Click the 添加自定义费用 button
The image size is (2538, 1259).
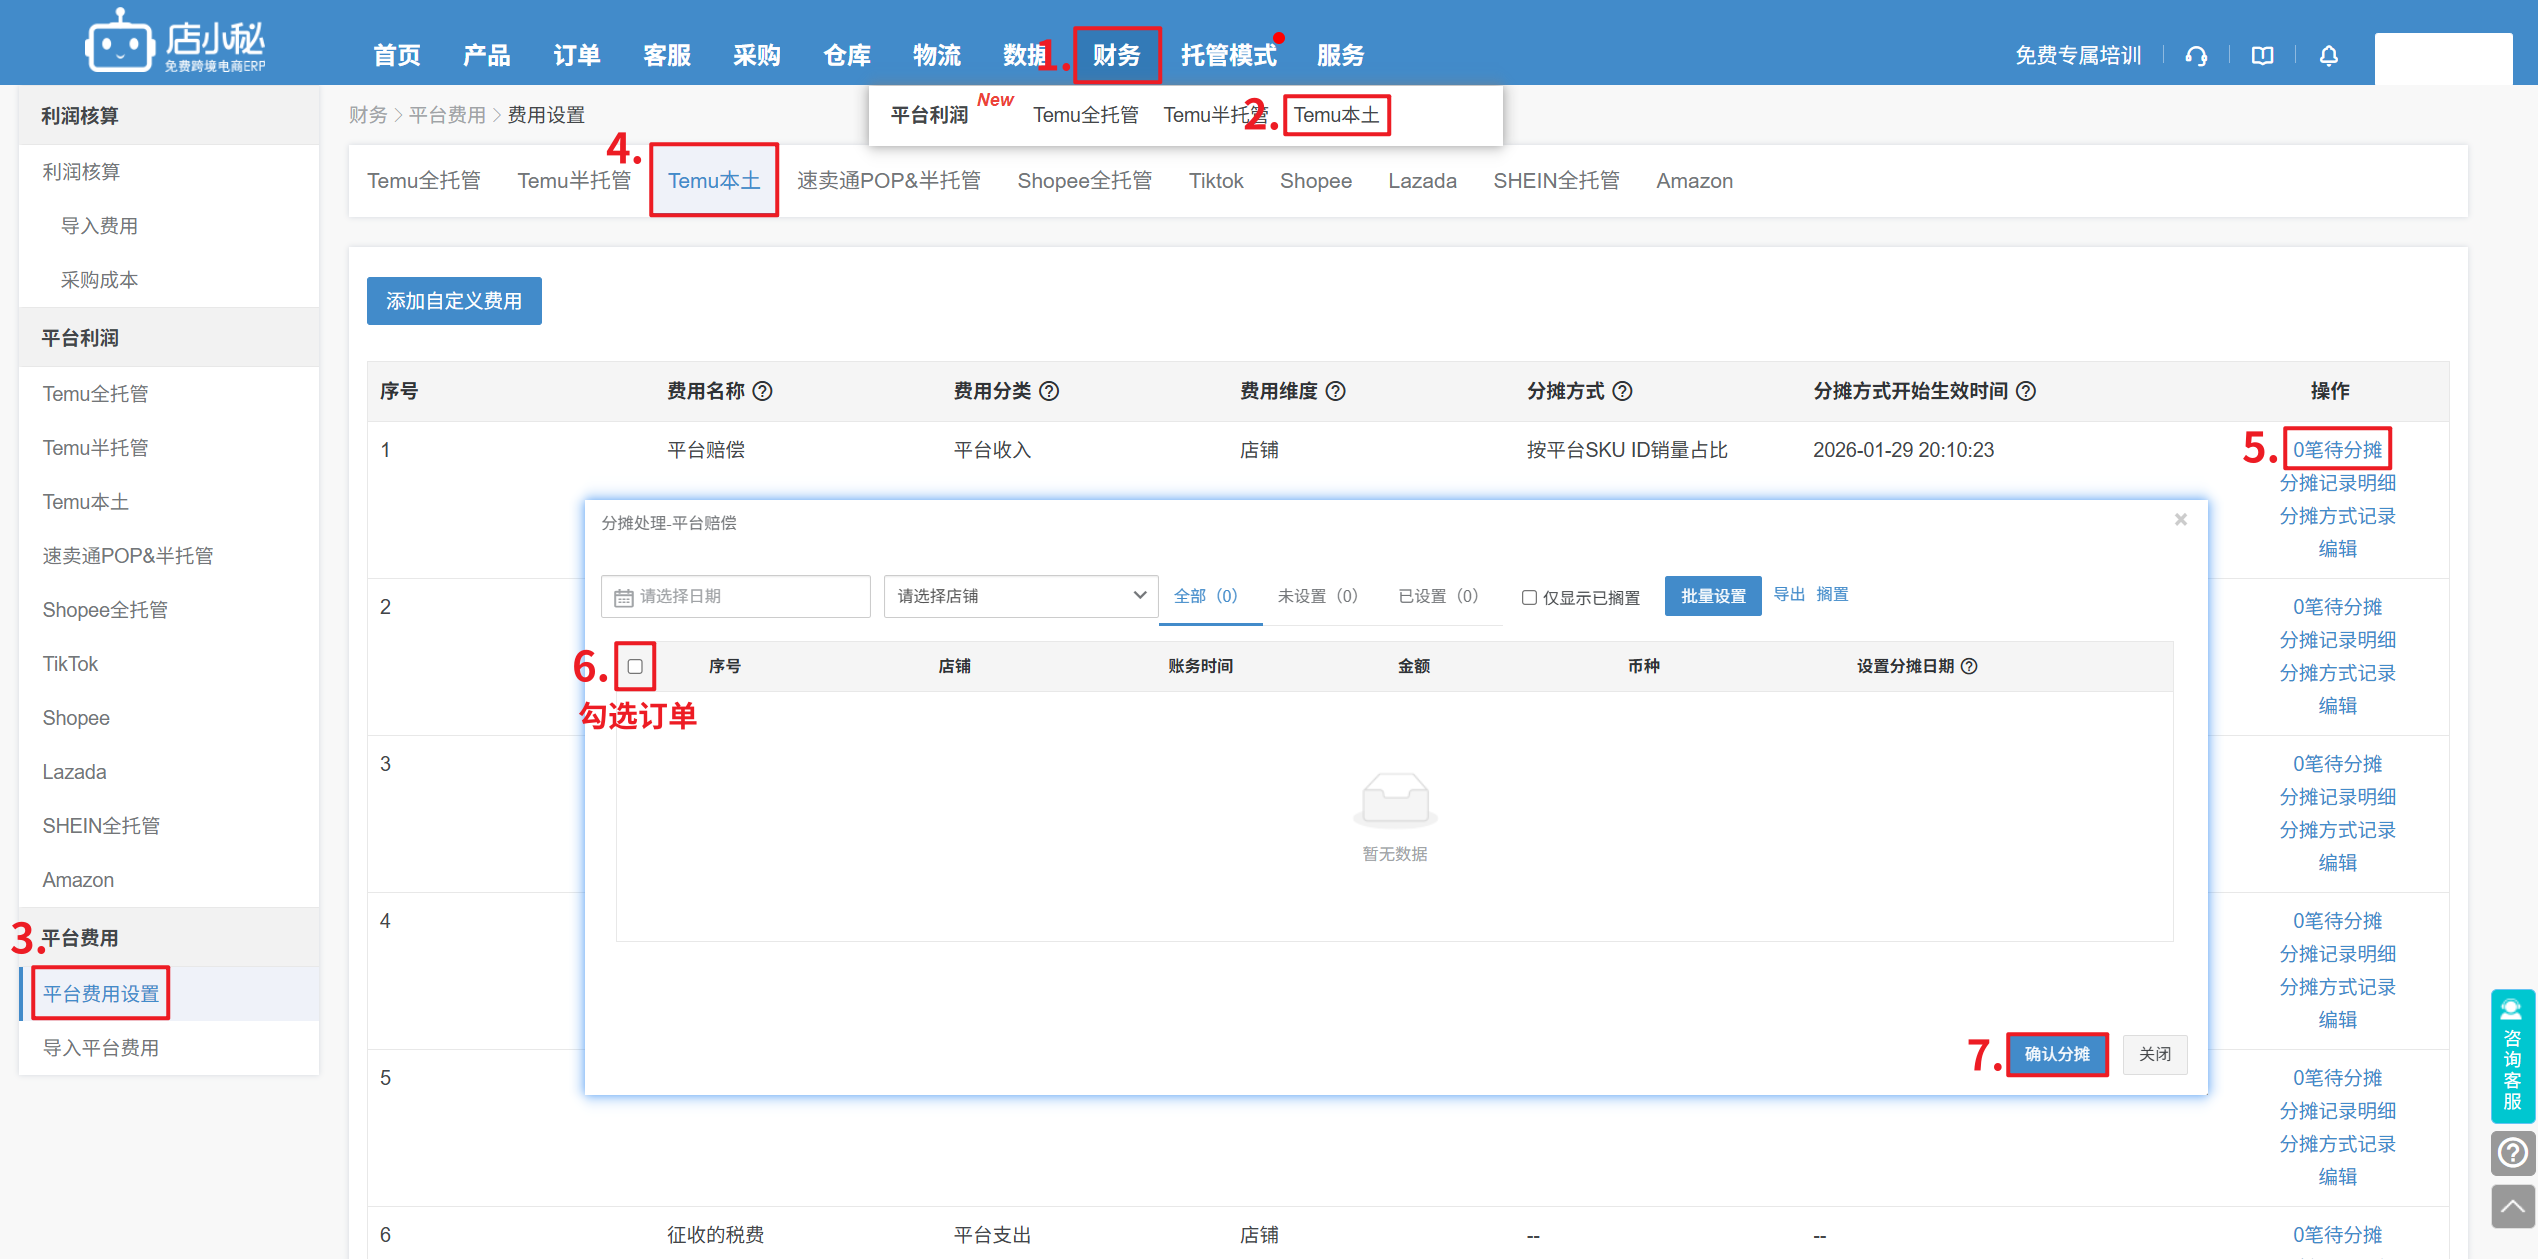[x=454, y=301]
